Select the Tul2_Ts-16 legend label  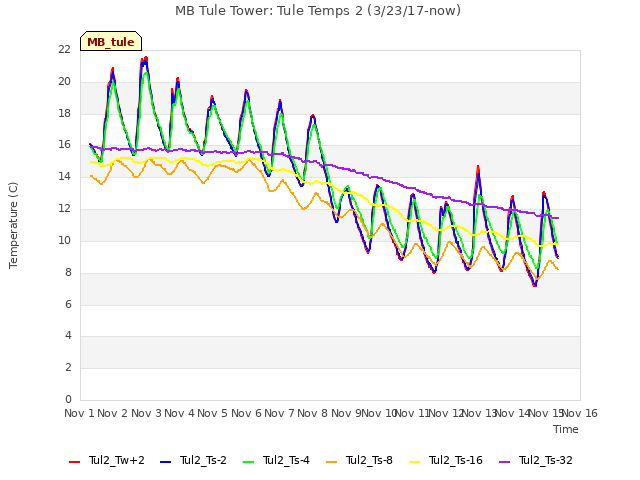[x=456, y=460]
